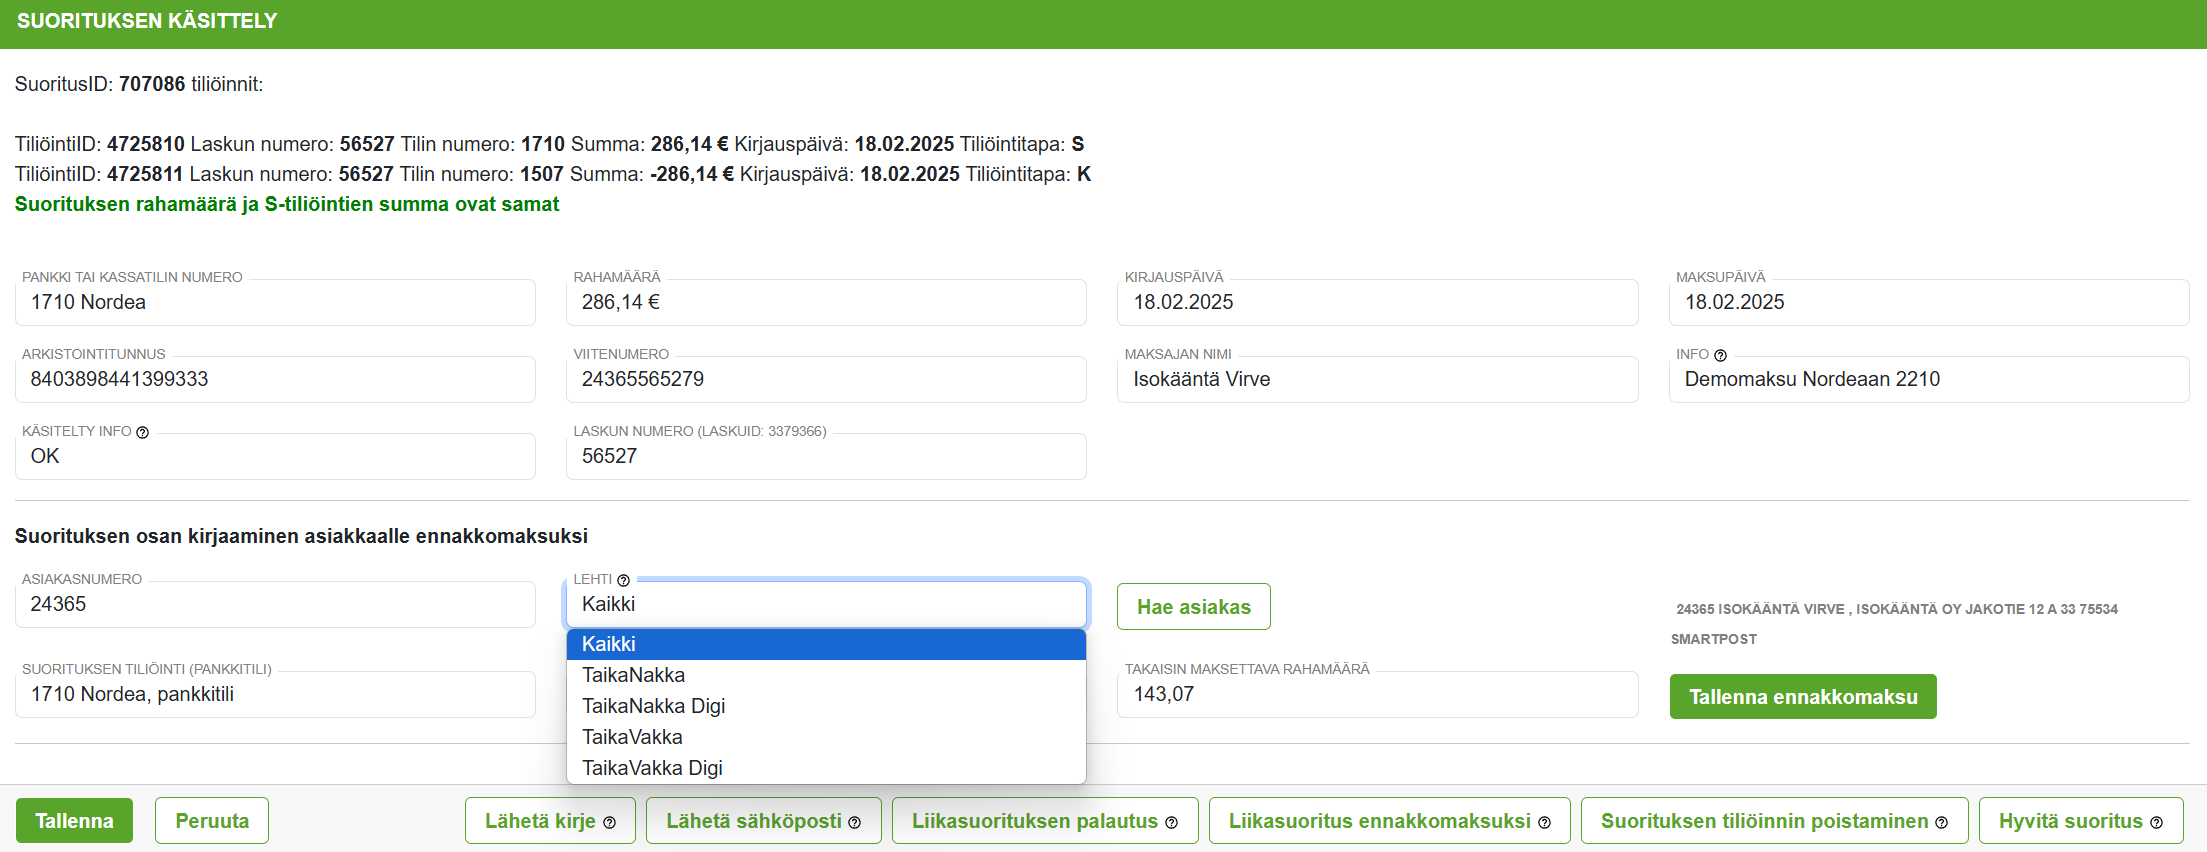The height and width of the screenshot is (852, 2207).
Task: Click the Laskun numero field 56527
Action: (826, 456)
